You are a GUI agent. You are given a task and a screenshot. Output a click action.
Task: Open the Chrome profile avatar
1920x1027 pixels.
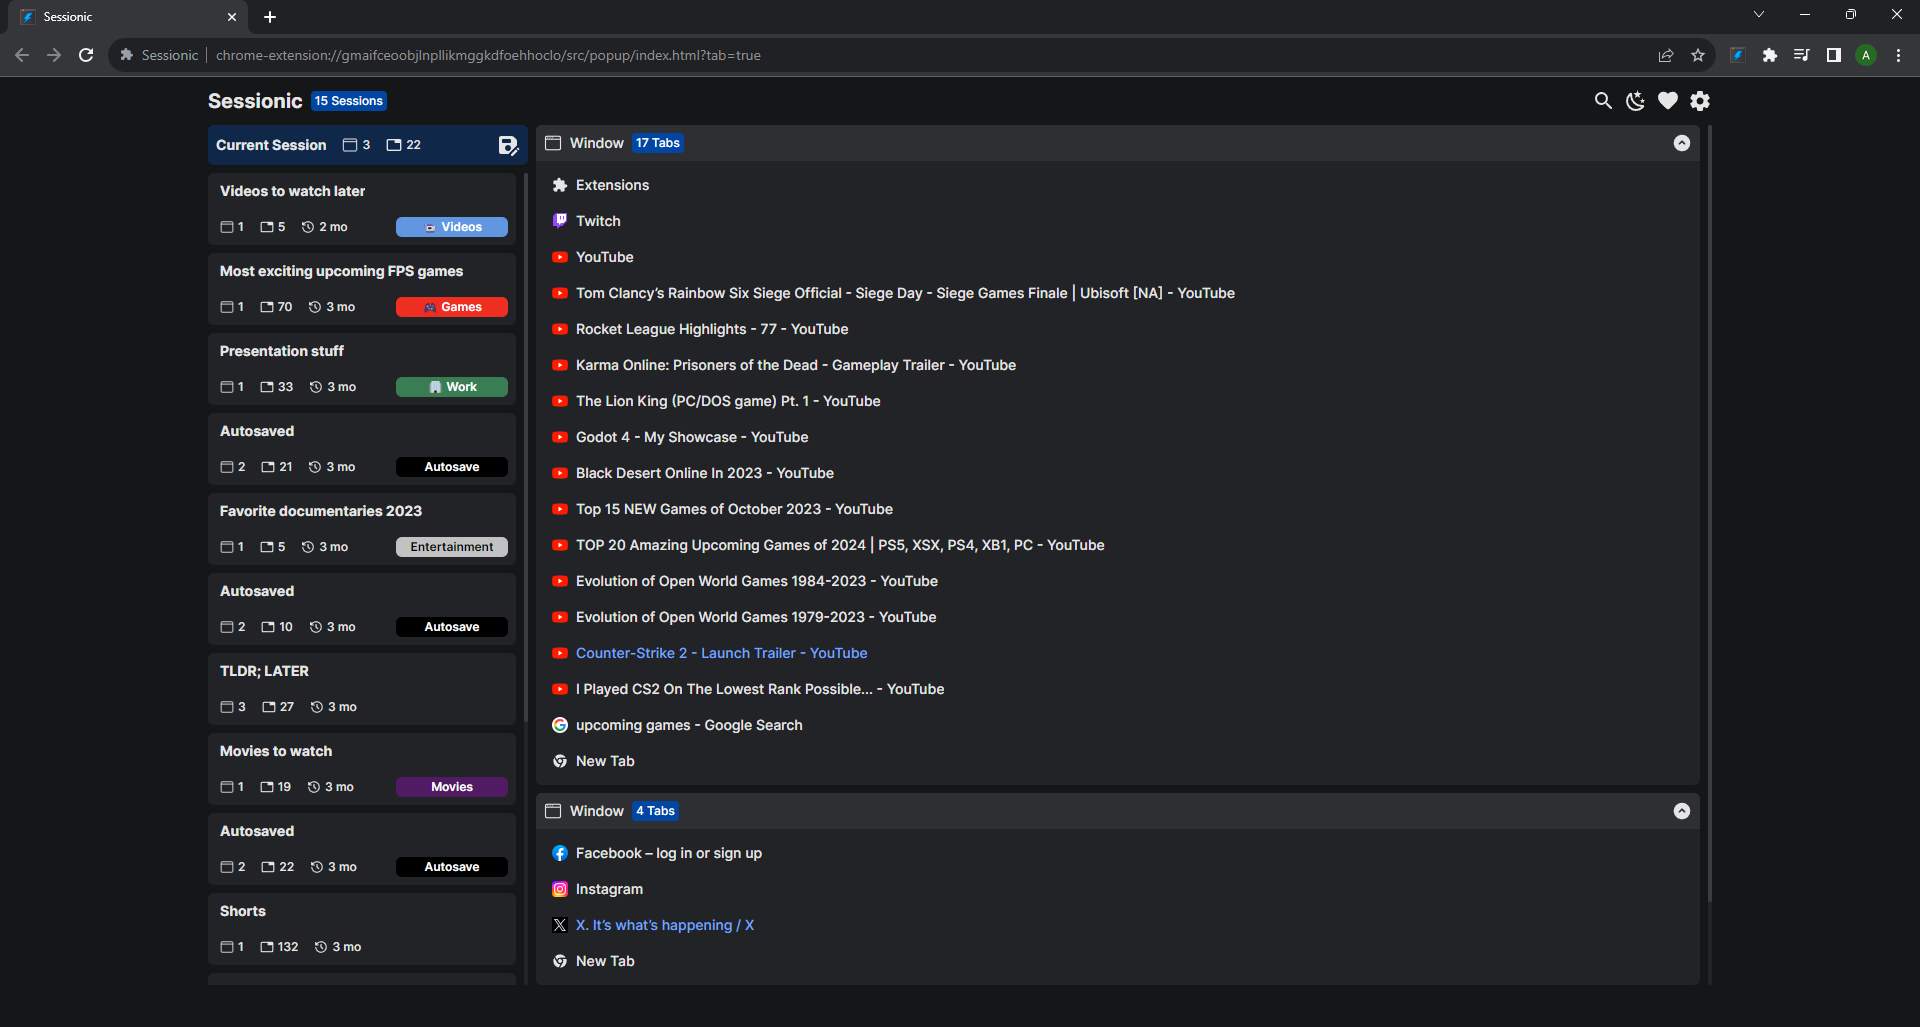[1866, 55]
